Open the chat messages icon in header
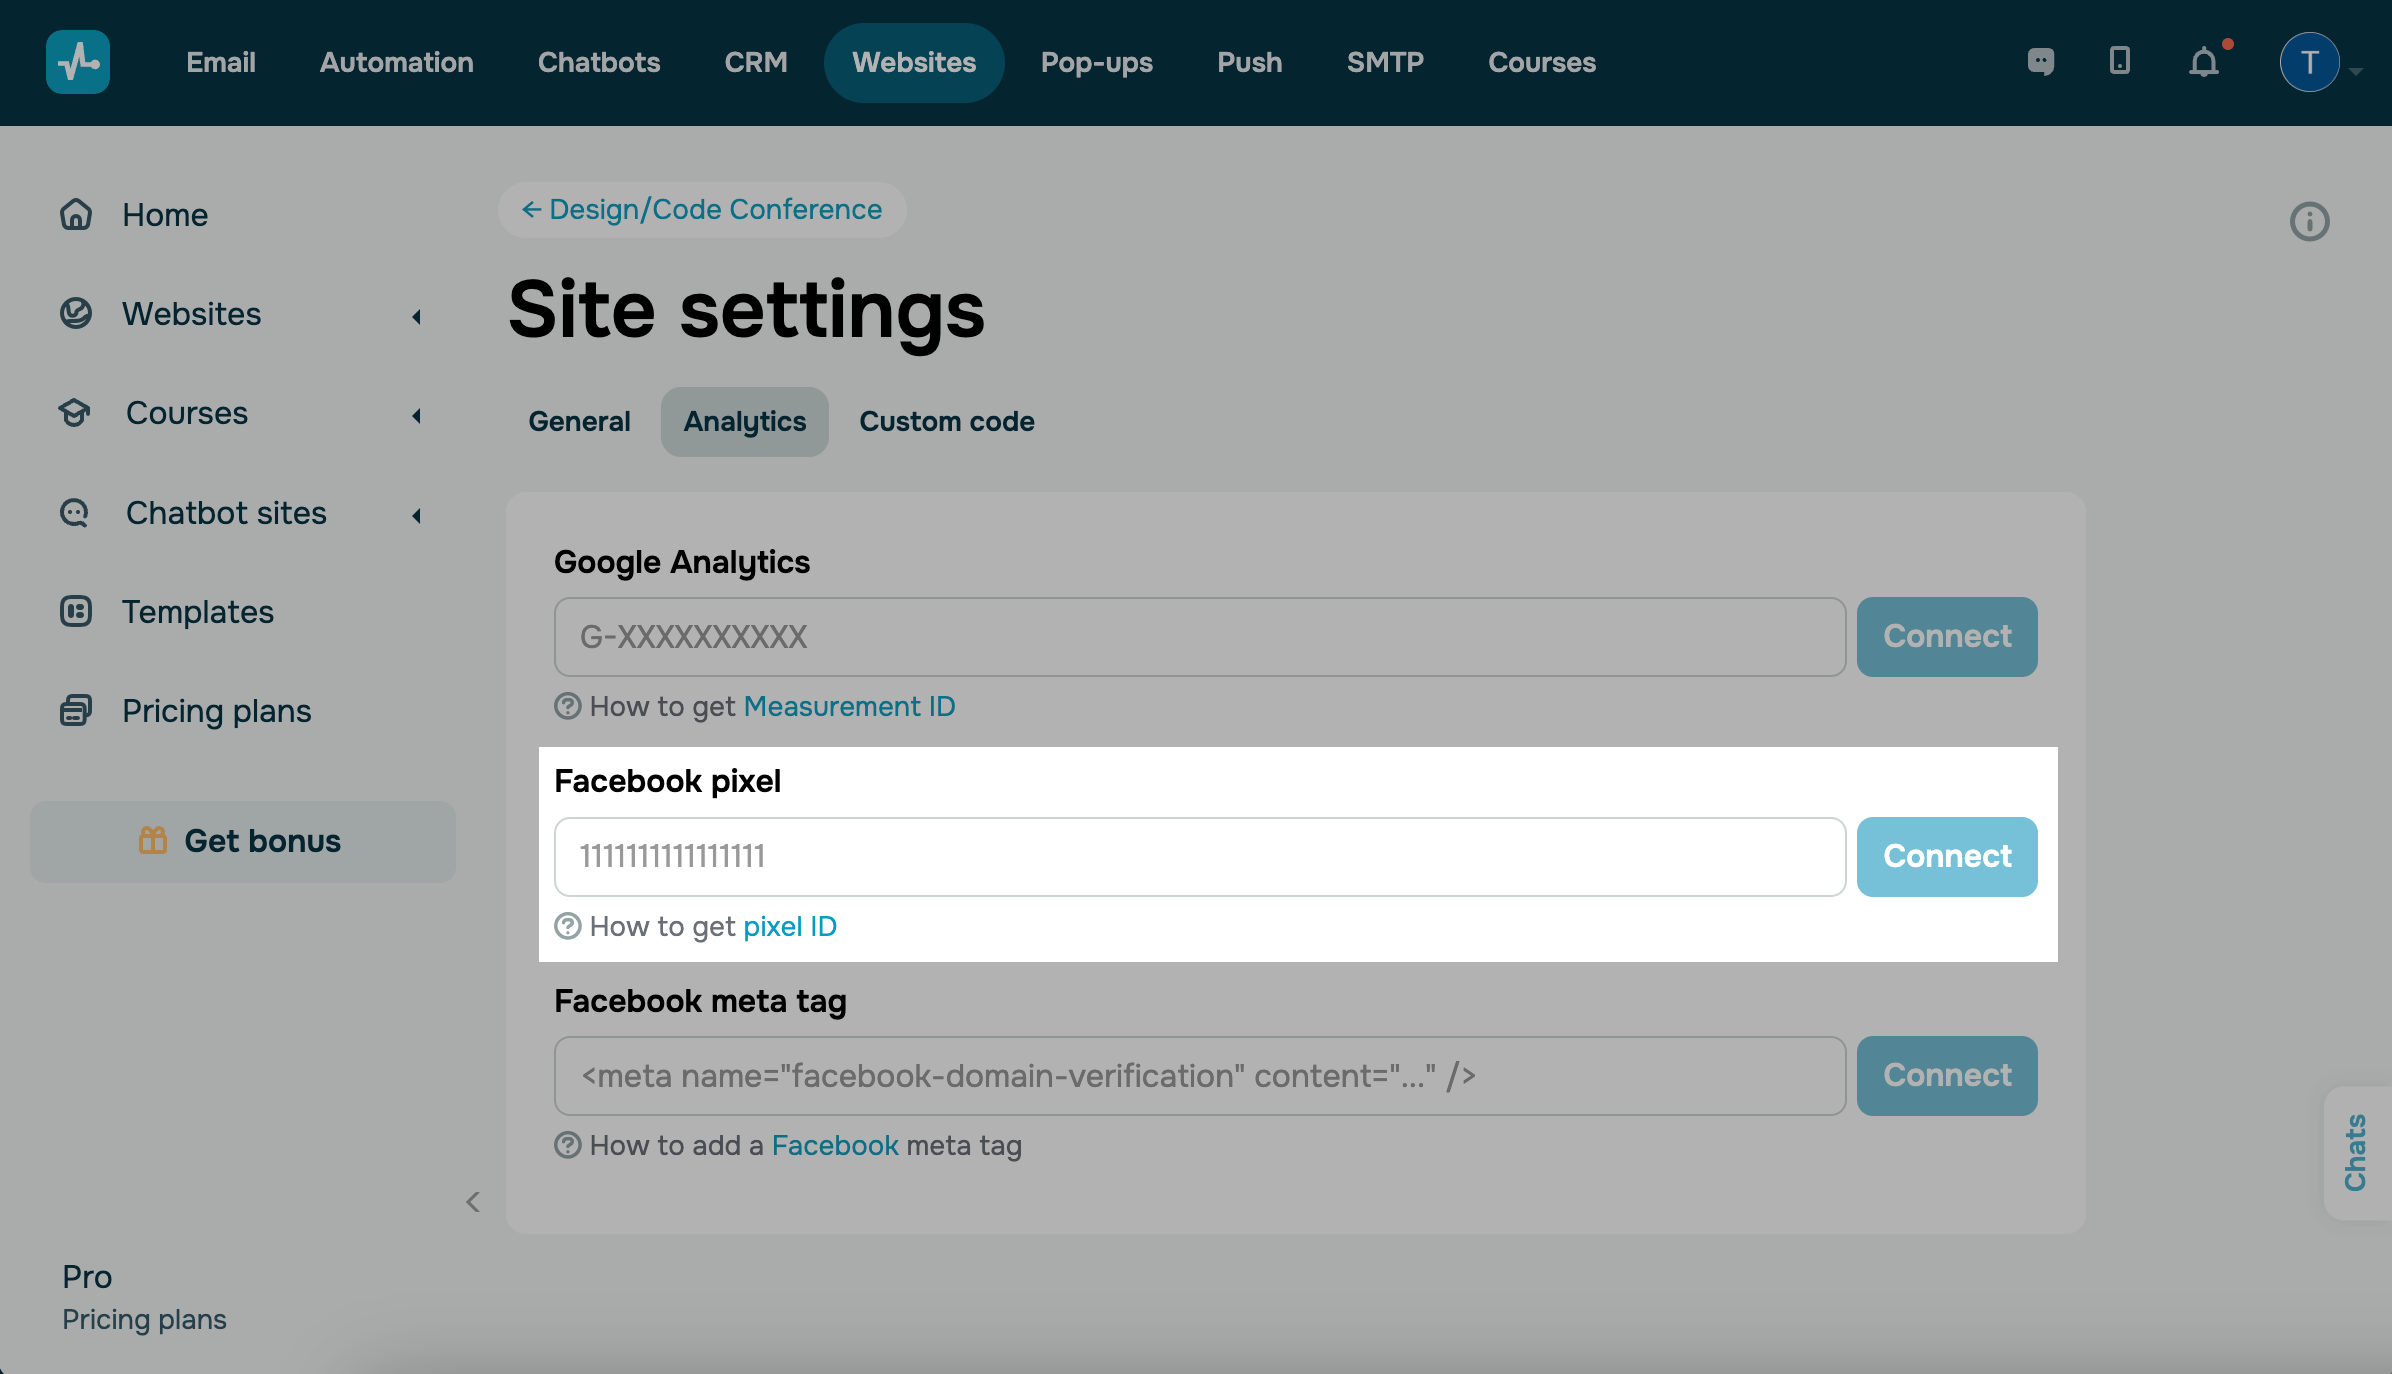 pyautogui.click(x=2041, y=62)
